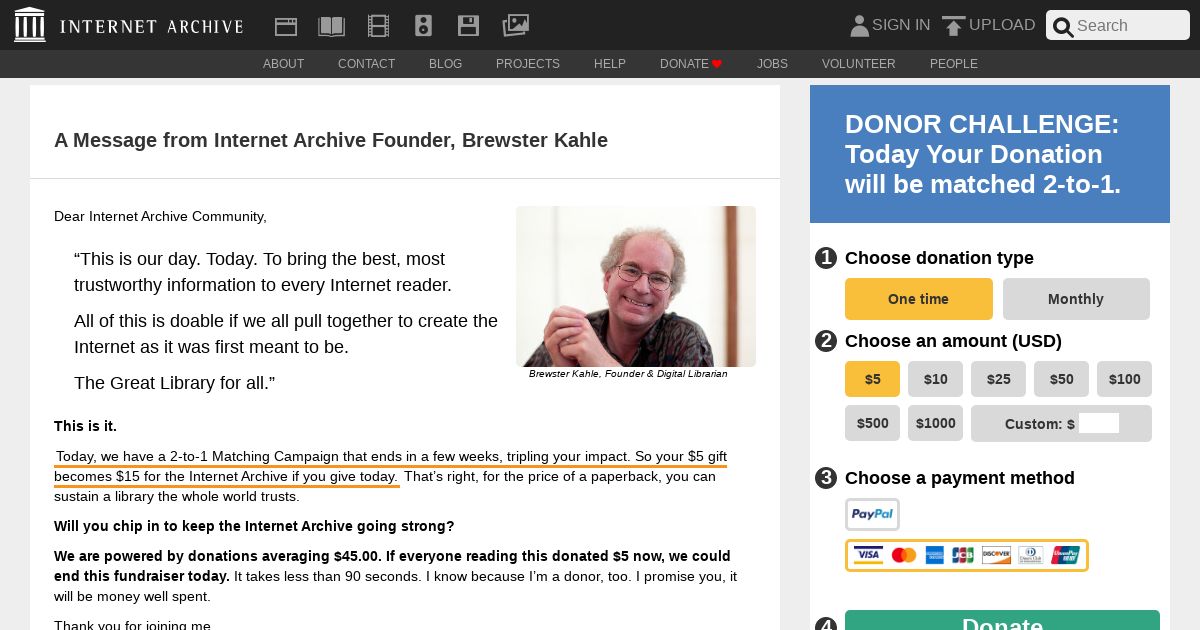Click the quote 'The Great Library for all.'
This screenshot has height=630, width=1200.
[174, 383]
